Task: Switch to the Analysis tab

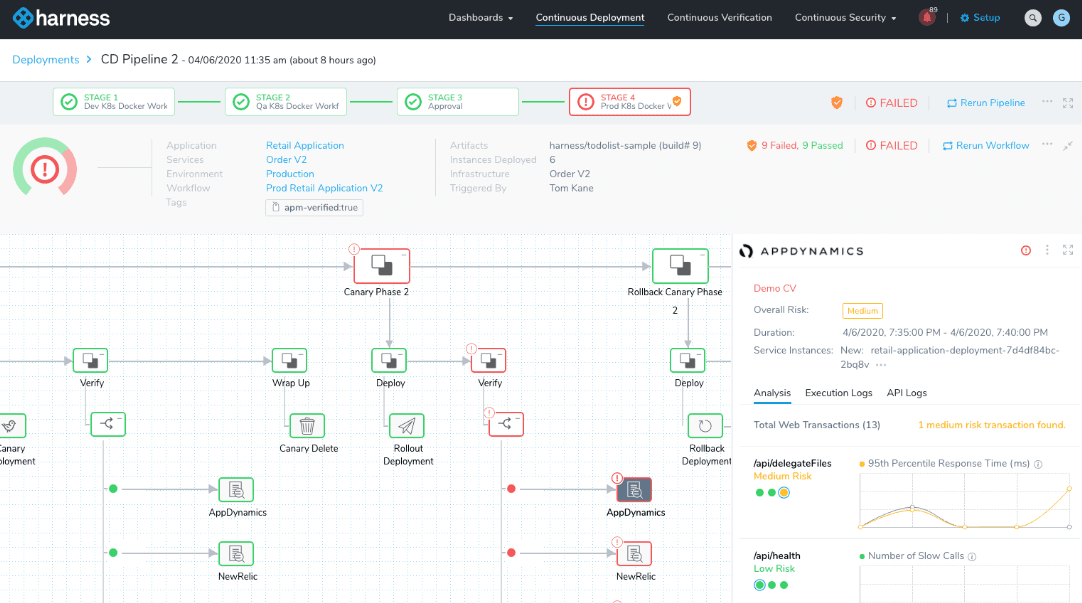Action: pos(772,393)
